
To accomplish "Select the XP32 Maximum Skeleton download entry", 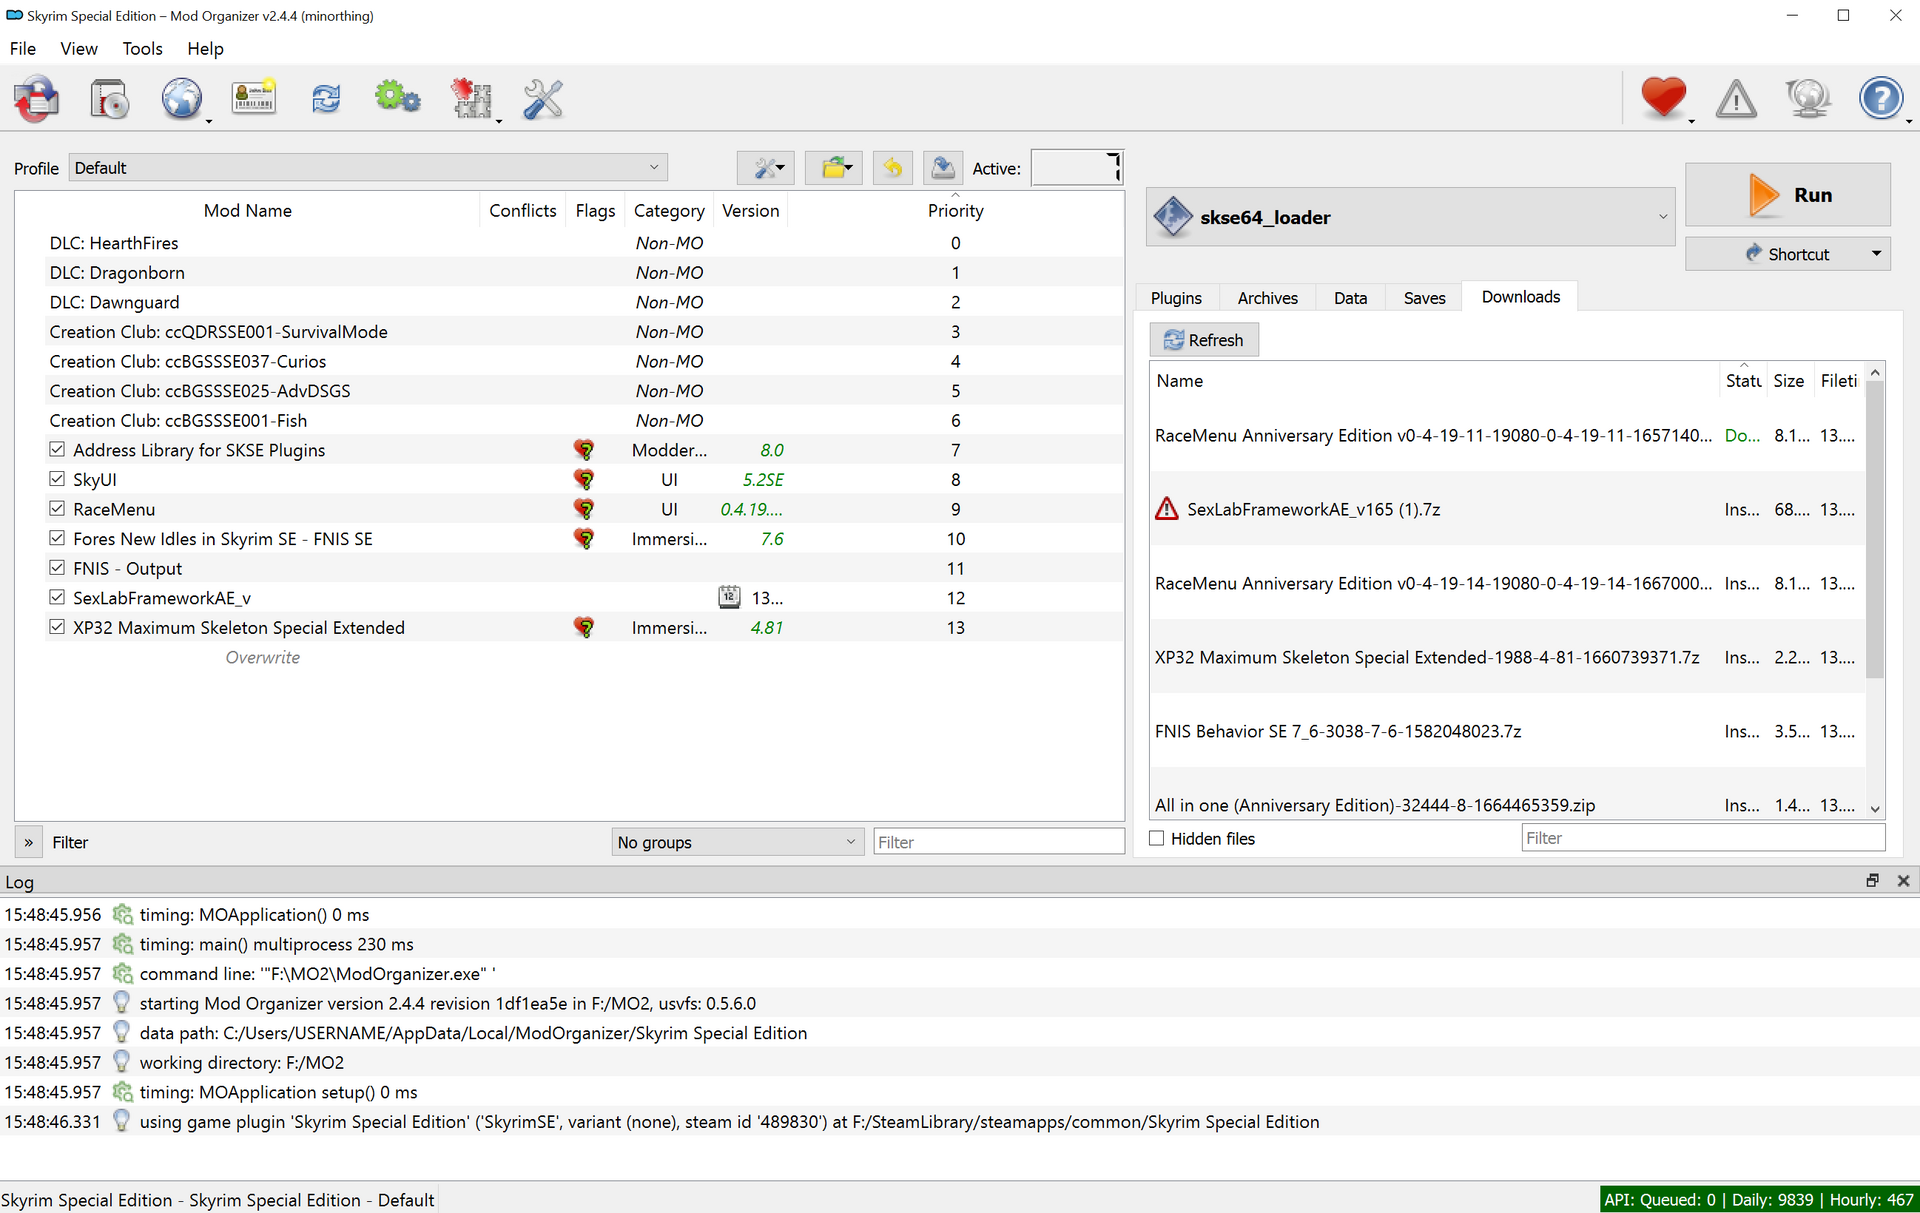I will click(1508, 657).
